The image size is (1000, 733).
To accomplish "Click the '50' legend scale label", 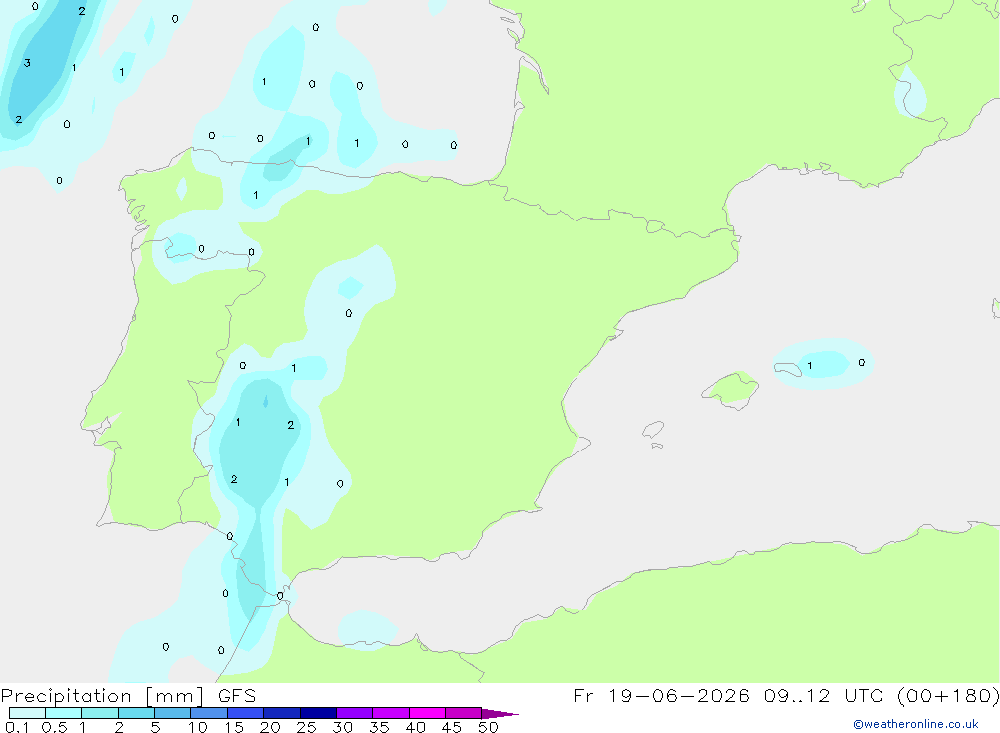I will (x=488, y=727).
